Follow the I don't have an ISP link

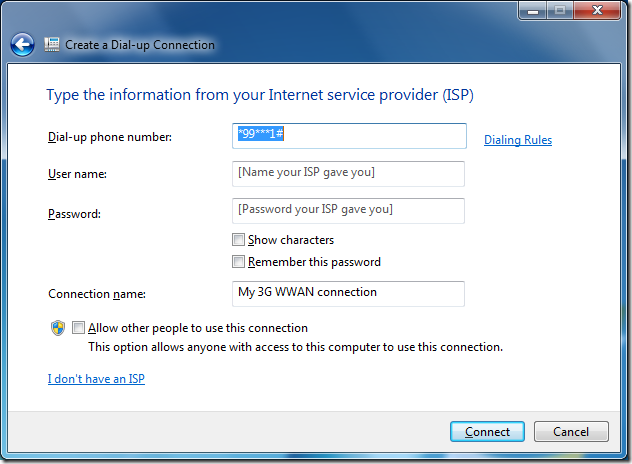96,379
